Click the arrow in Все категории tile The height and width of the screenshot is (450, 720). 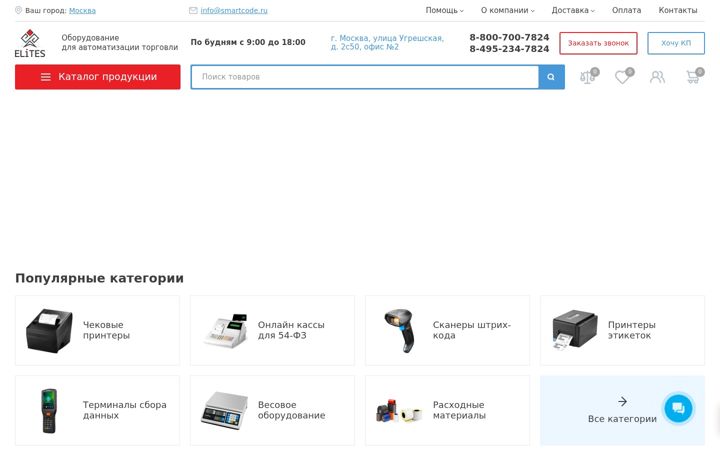click(622, 401)
